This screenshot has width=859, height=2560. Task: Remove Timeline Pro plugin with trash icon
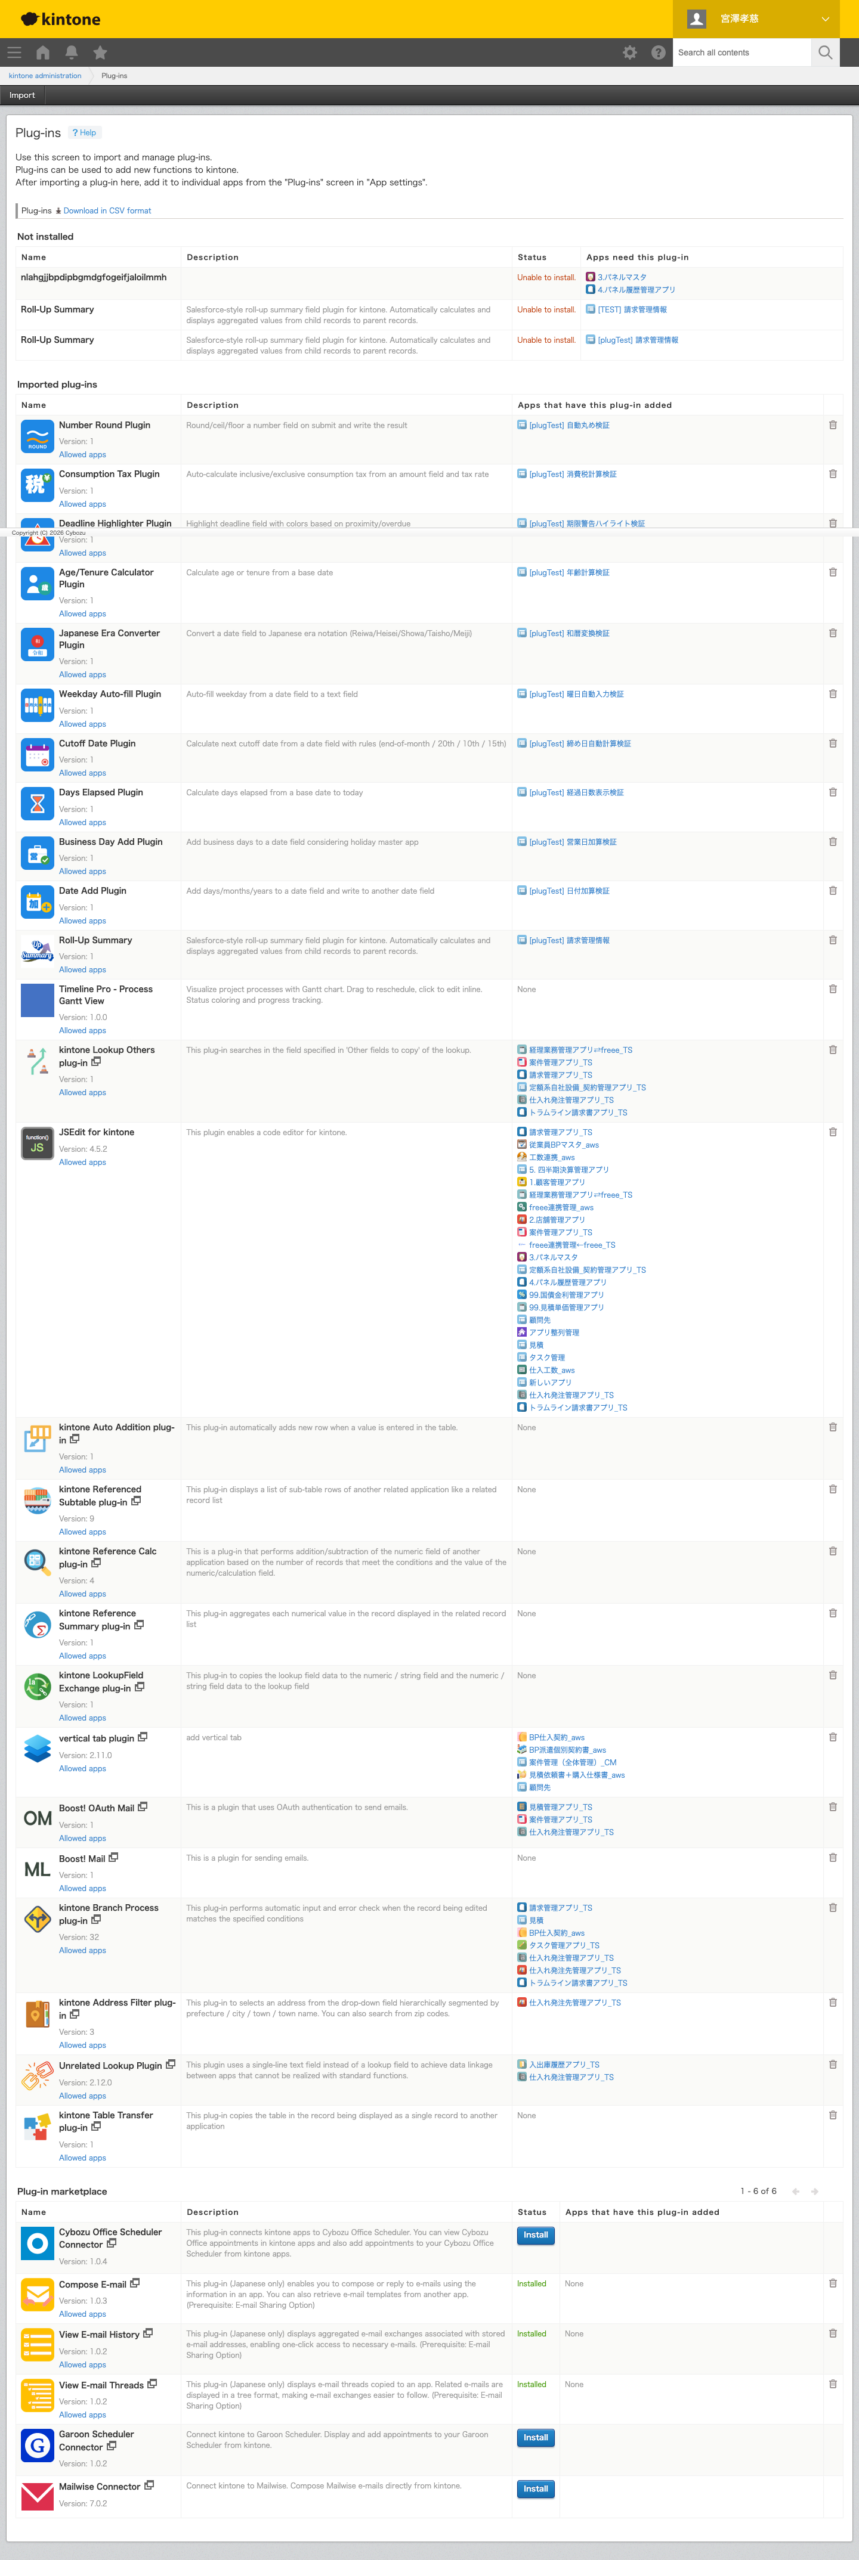pos(832,990)
